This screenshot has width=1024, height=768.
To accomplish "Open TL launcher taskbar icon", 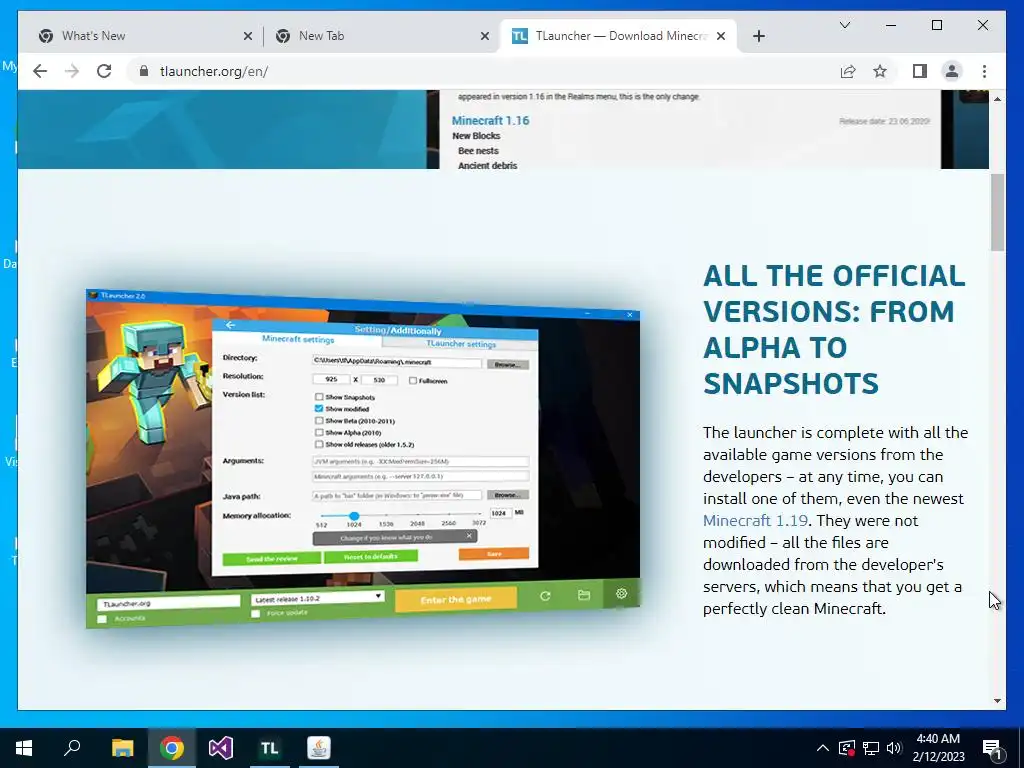I will 270,748.
